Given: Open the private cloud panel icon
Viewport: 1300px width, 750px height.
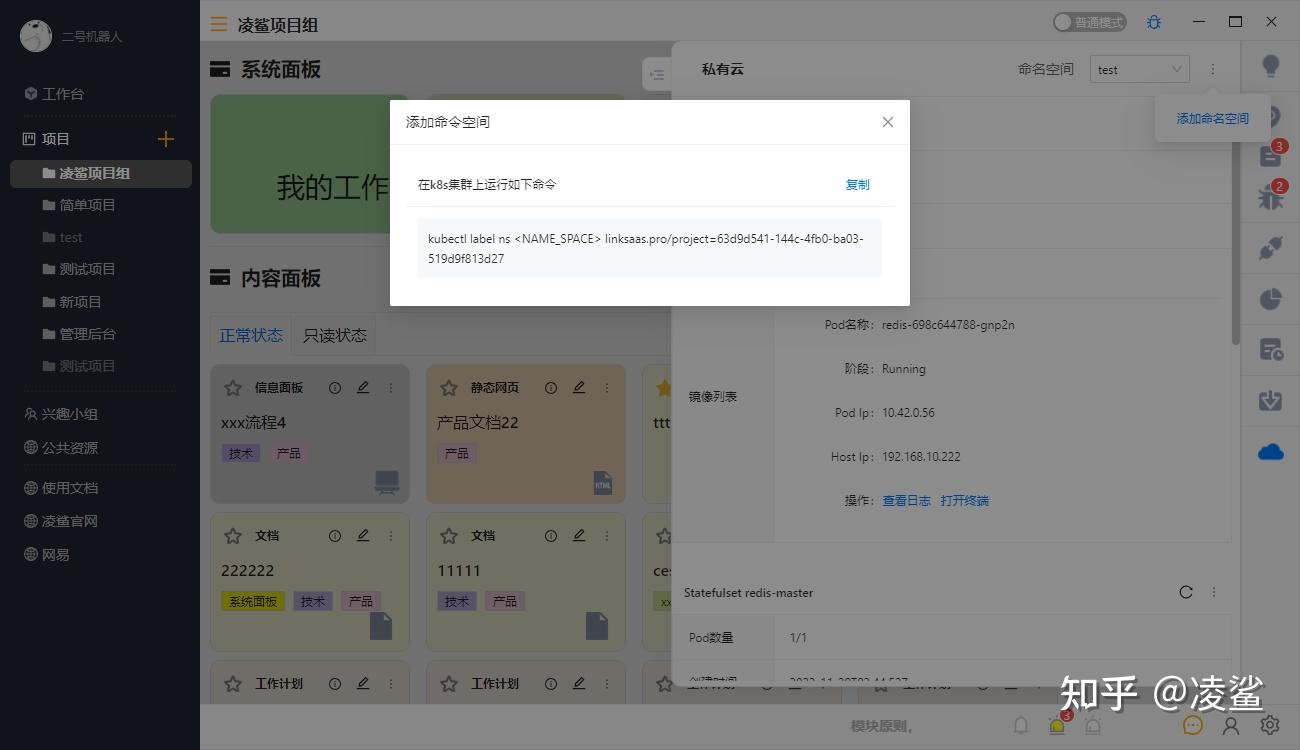Looking at the screenshot, I should tap(1270, 451).
